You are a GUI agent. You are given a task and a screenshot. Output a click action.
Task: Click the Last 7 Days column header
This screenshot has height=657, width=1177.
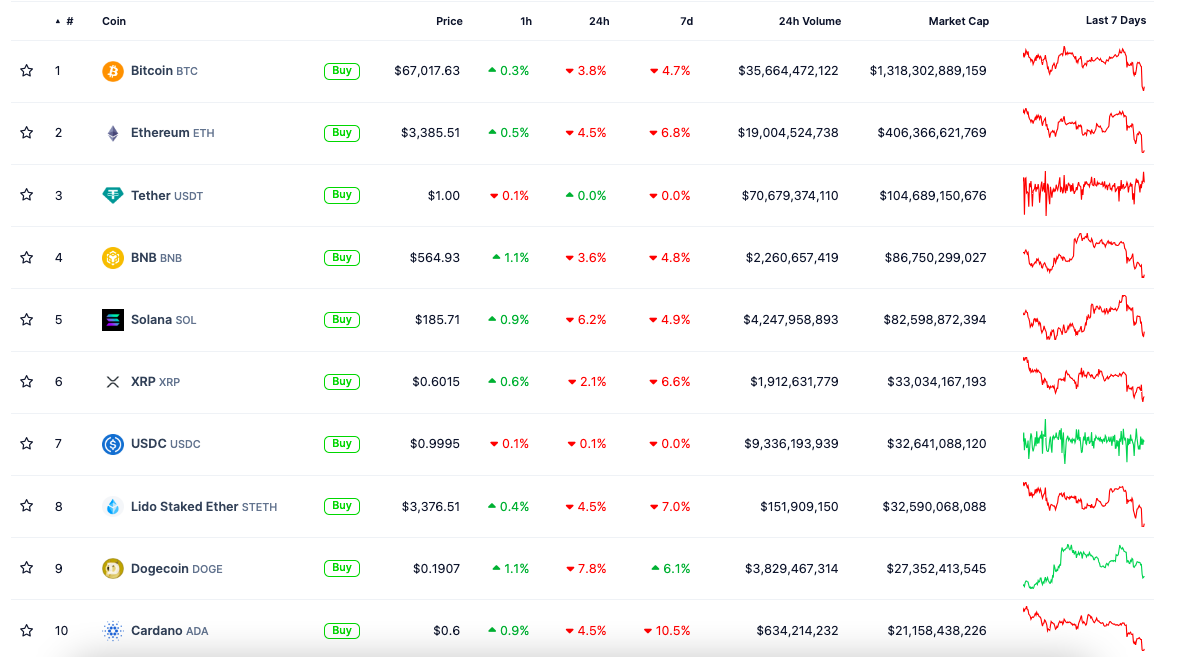coord(1115,20)
